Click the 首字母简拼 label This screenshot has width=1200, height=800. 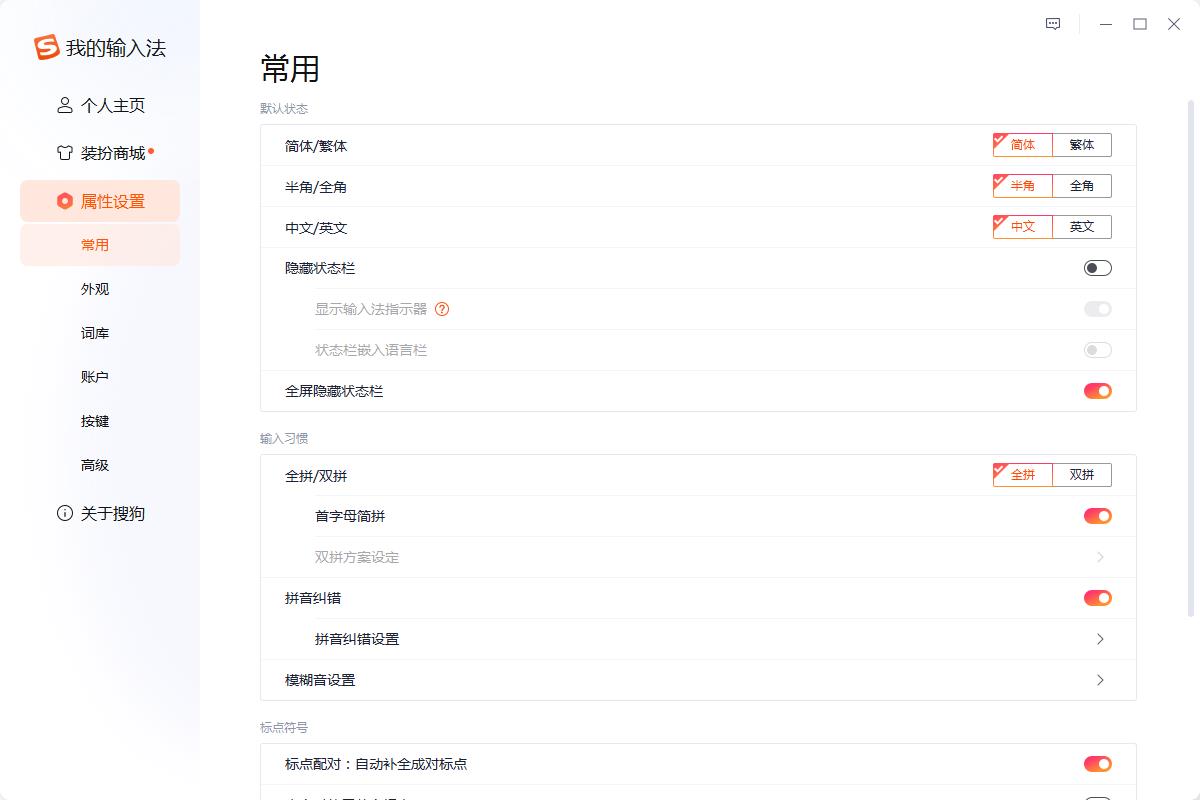tap(350, 516)
